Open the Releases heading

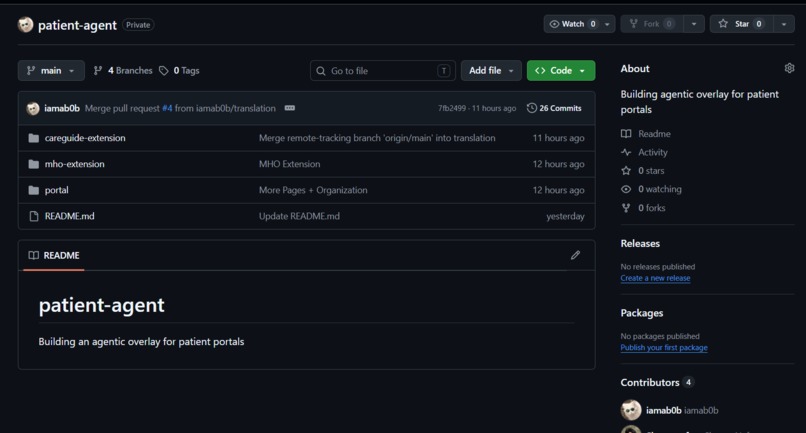640,243
